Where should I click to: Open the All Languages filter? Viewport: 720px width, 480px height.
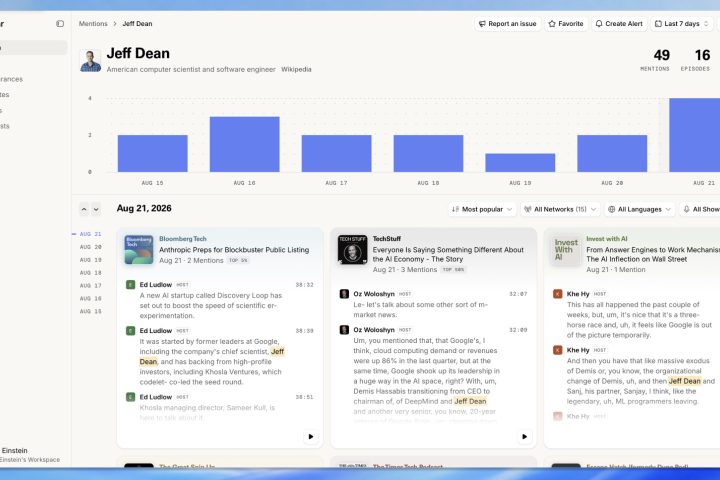pos(640,209)
